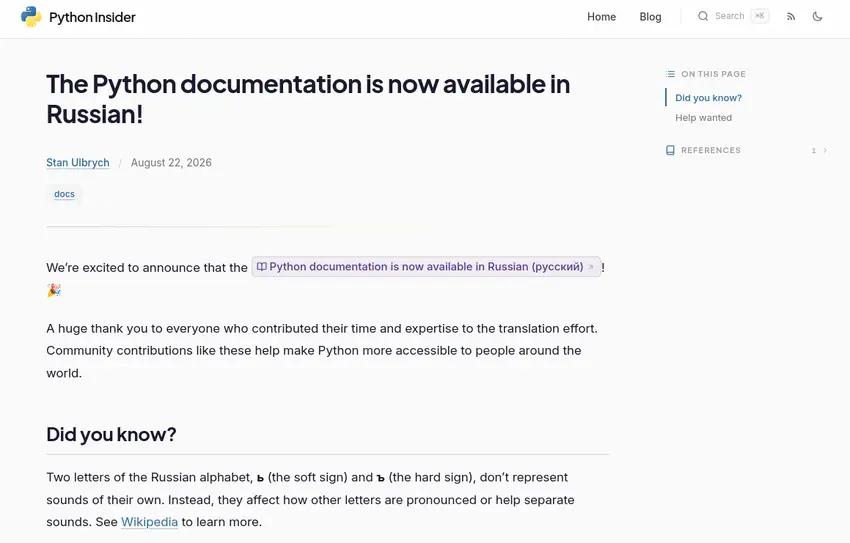Image resolution: width=850 pixels, height=543 pixels.
Task: Click the article title heading
Action: [x=308, y=99]
